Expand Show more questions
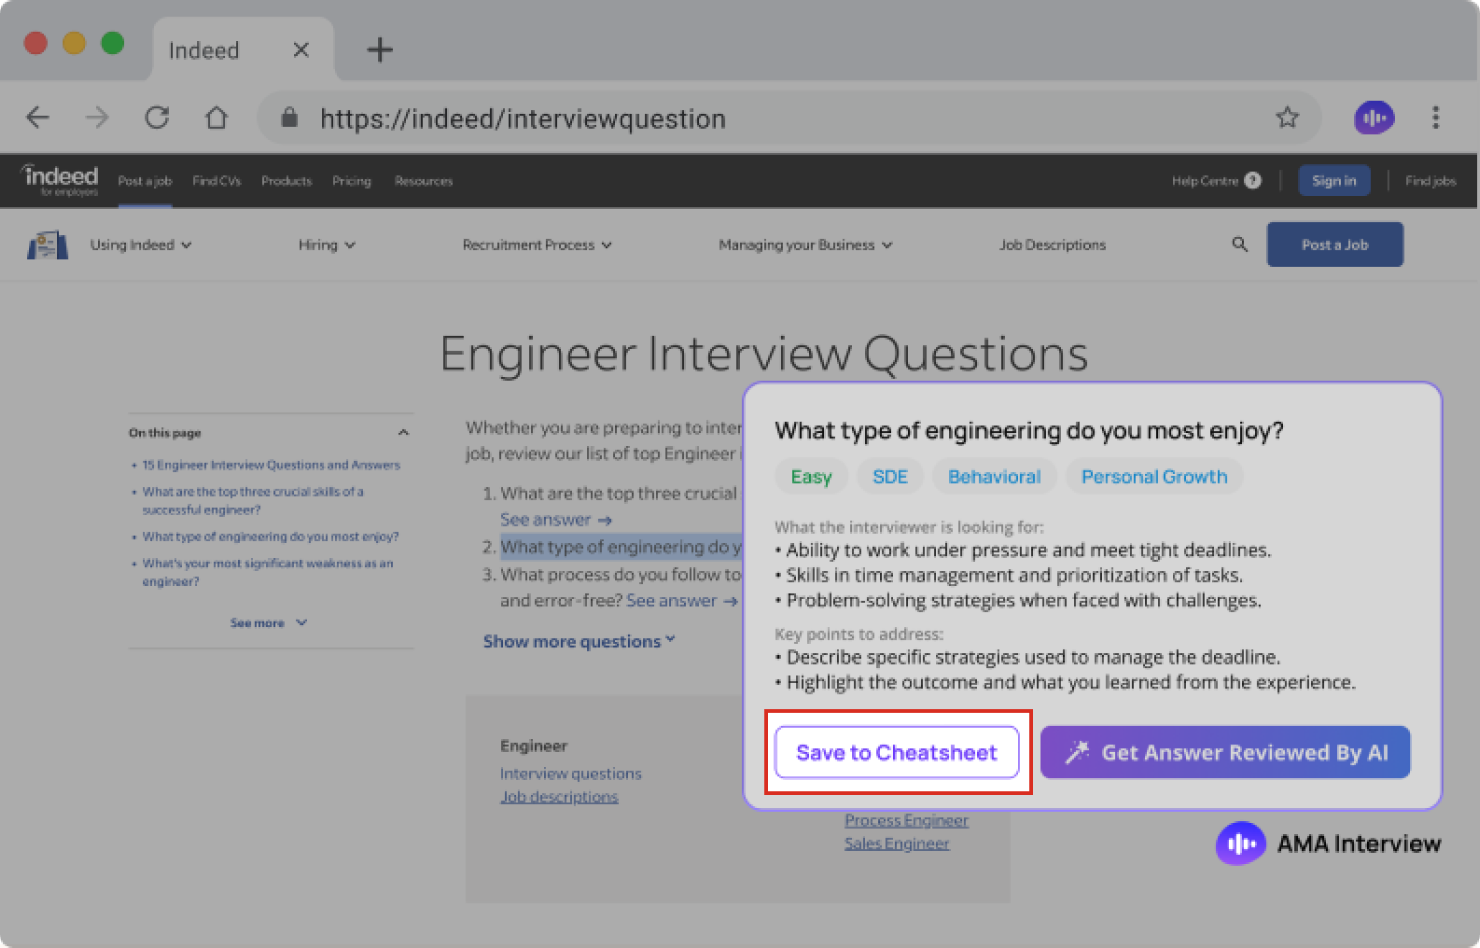Screen dimensions: 1480x948 579,641
